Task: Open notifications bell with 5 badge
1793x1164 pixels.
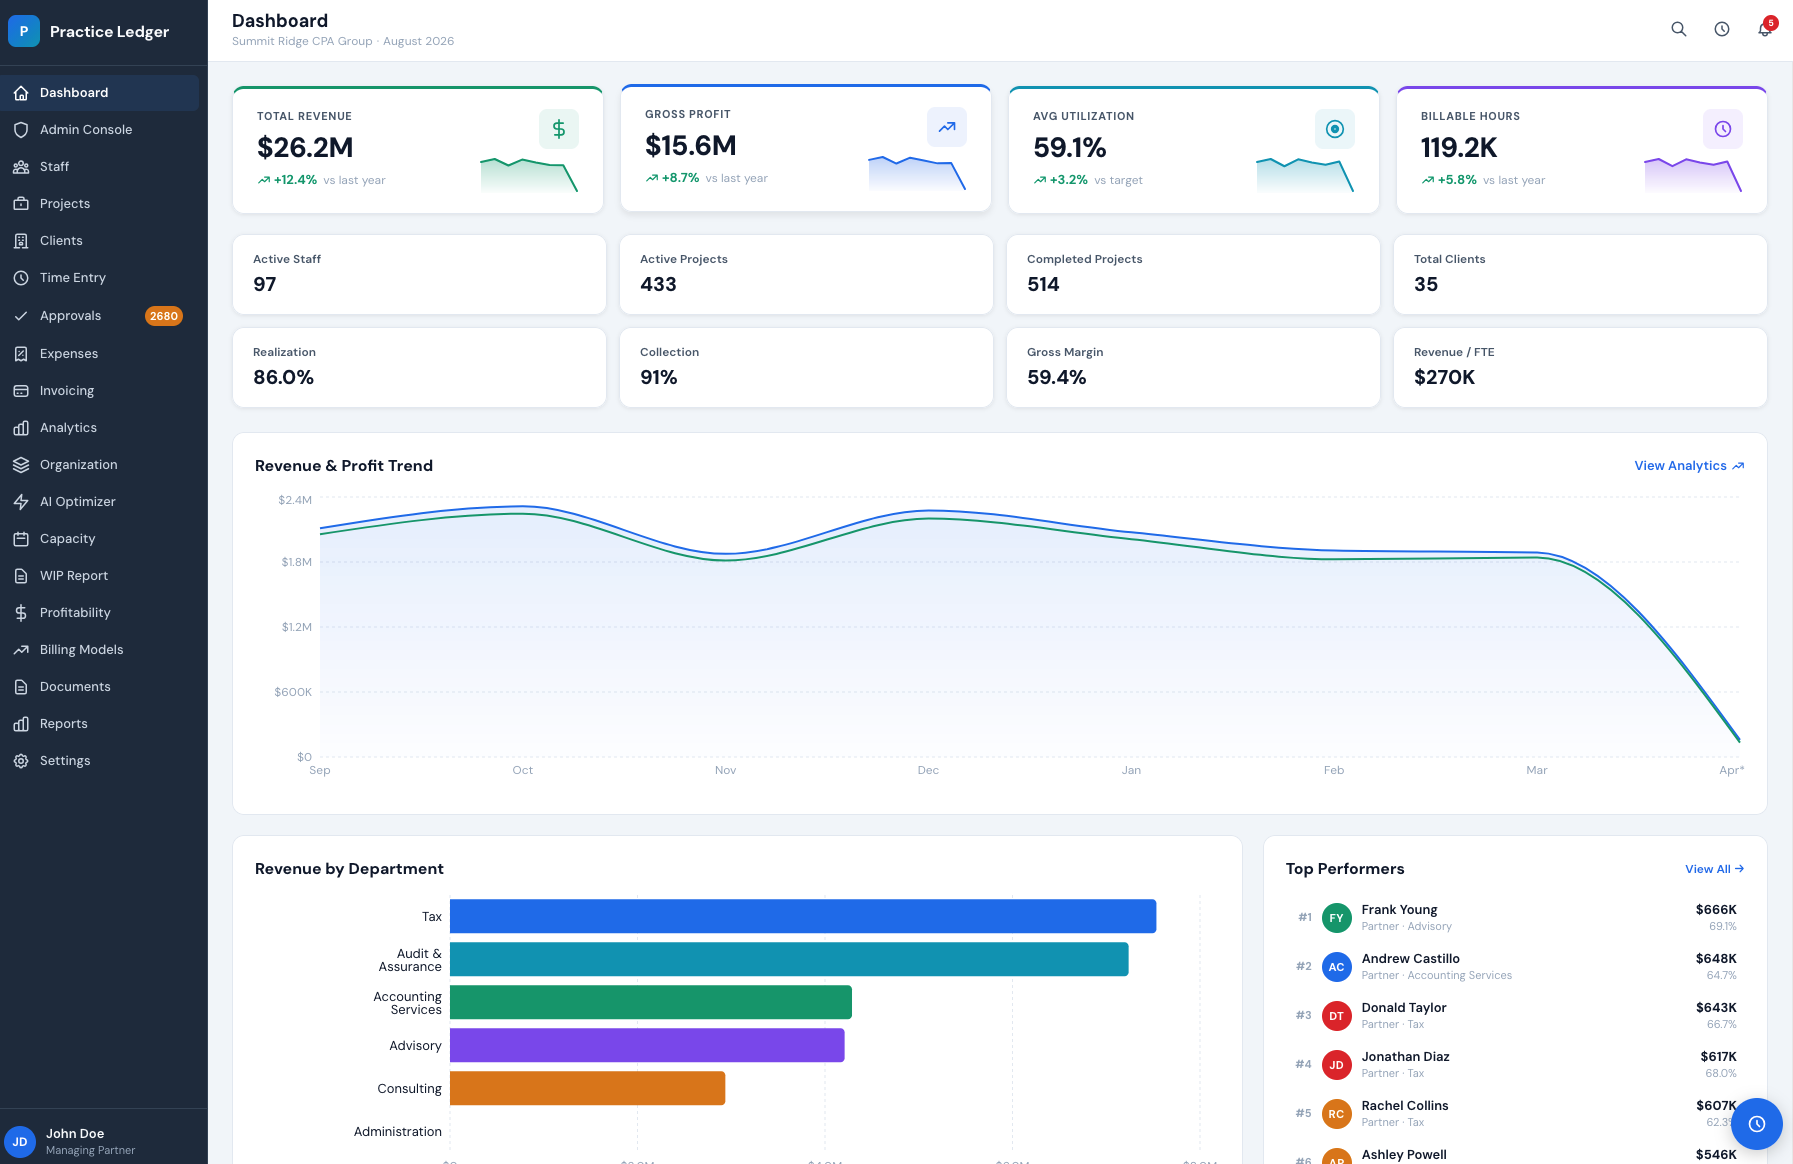Action: tap(1765, 29)
